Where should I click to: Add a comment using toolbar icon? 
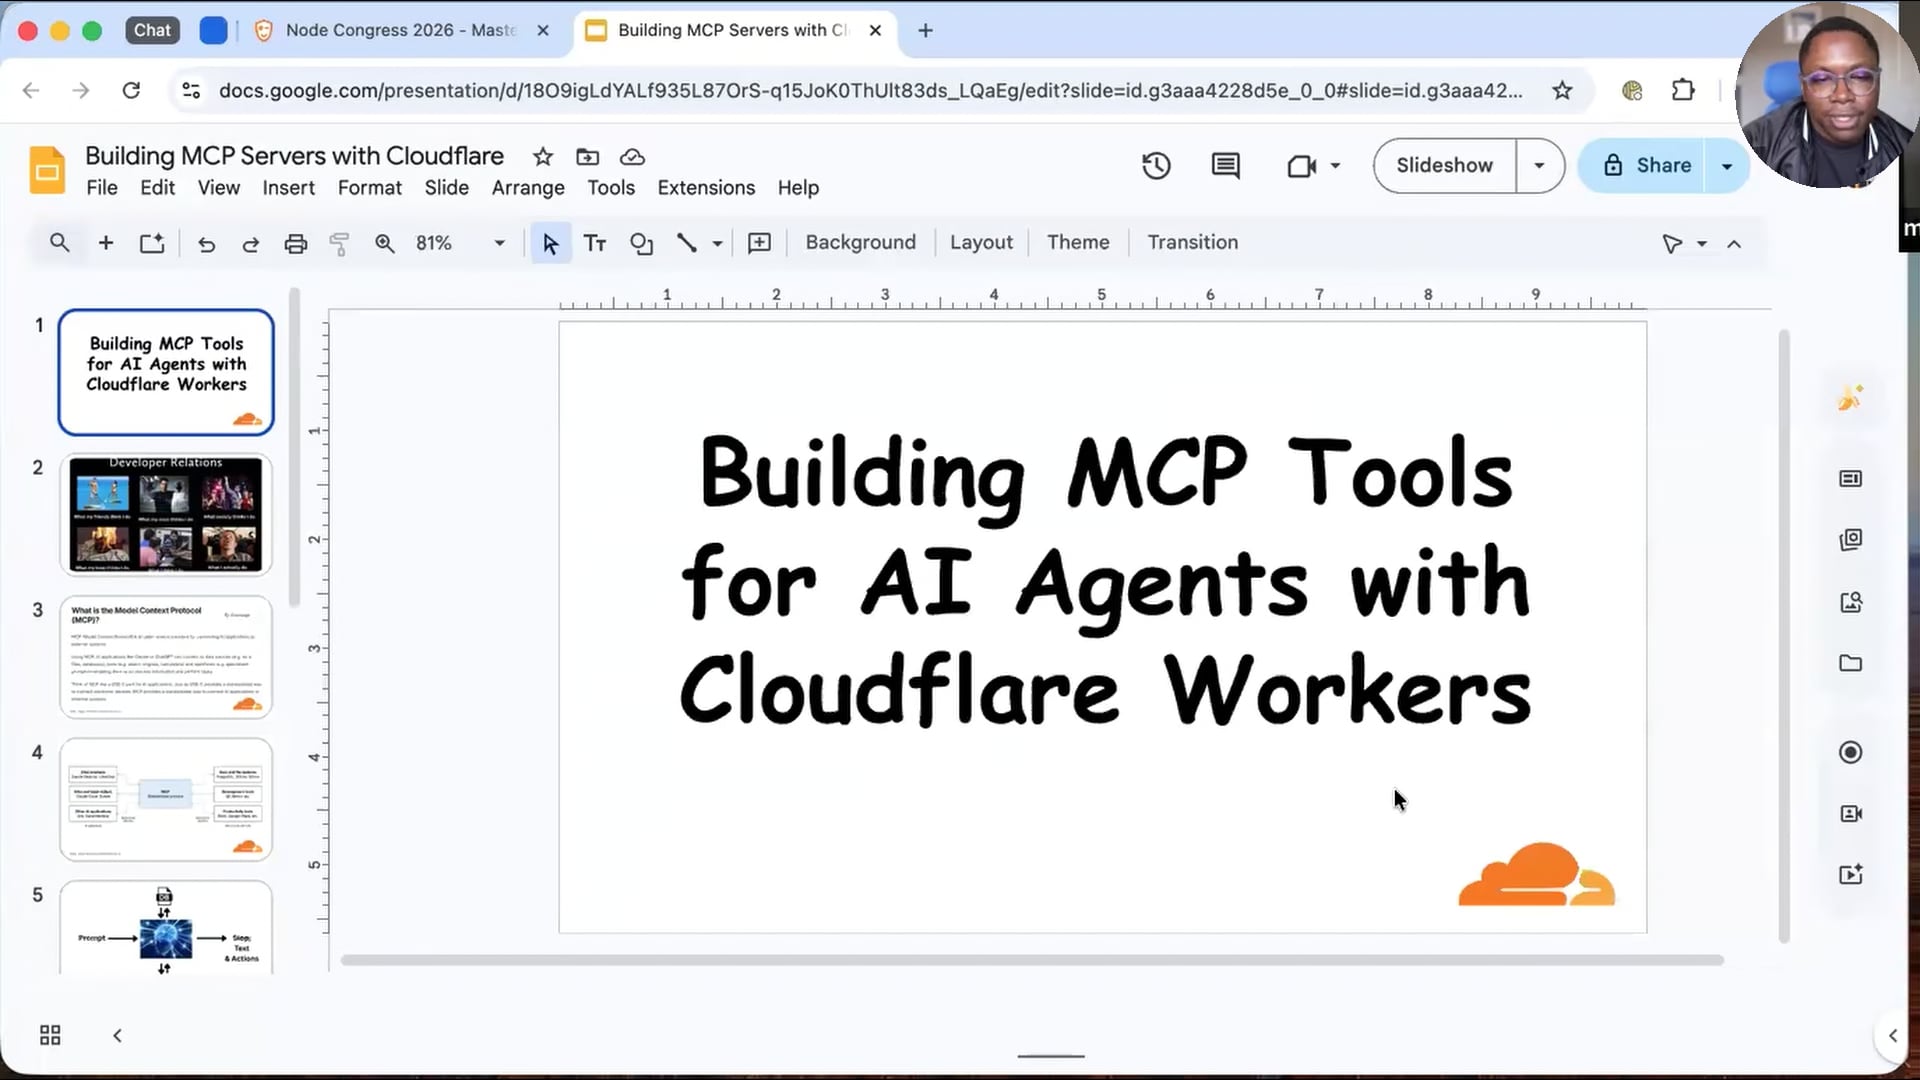(759, 243)
